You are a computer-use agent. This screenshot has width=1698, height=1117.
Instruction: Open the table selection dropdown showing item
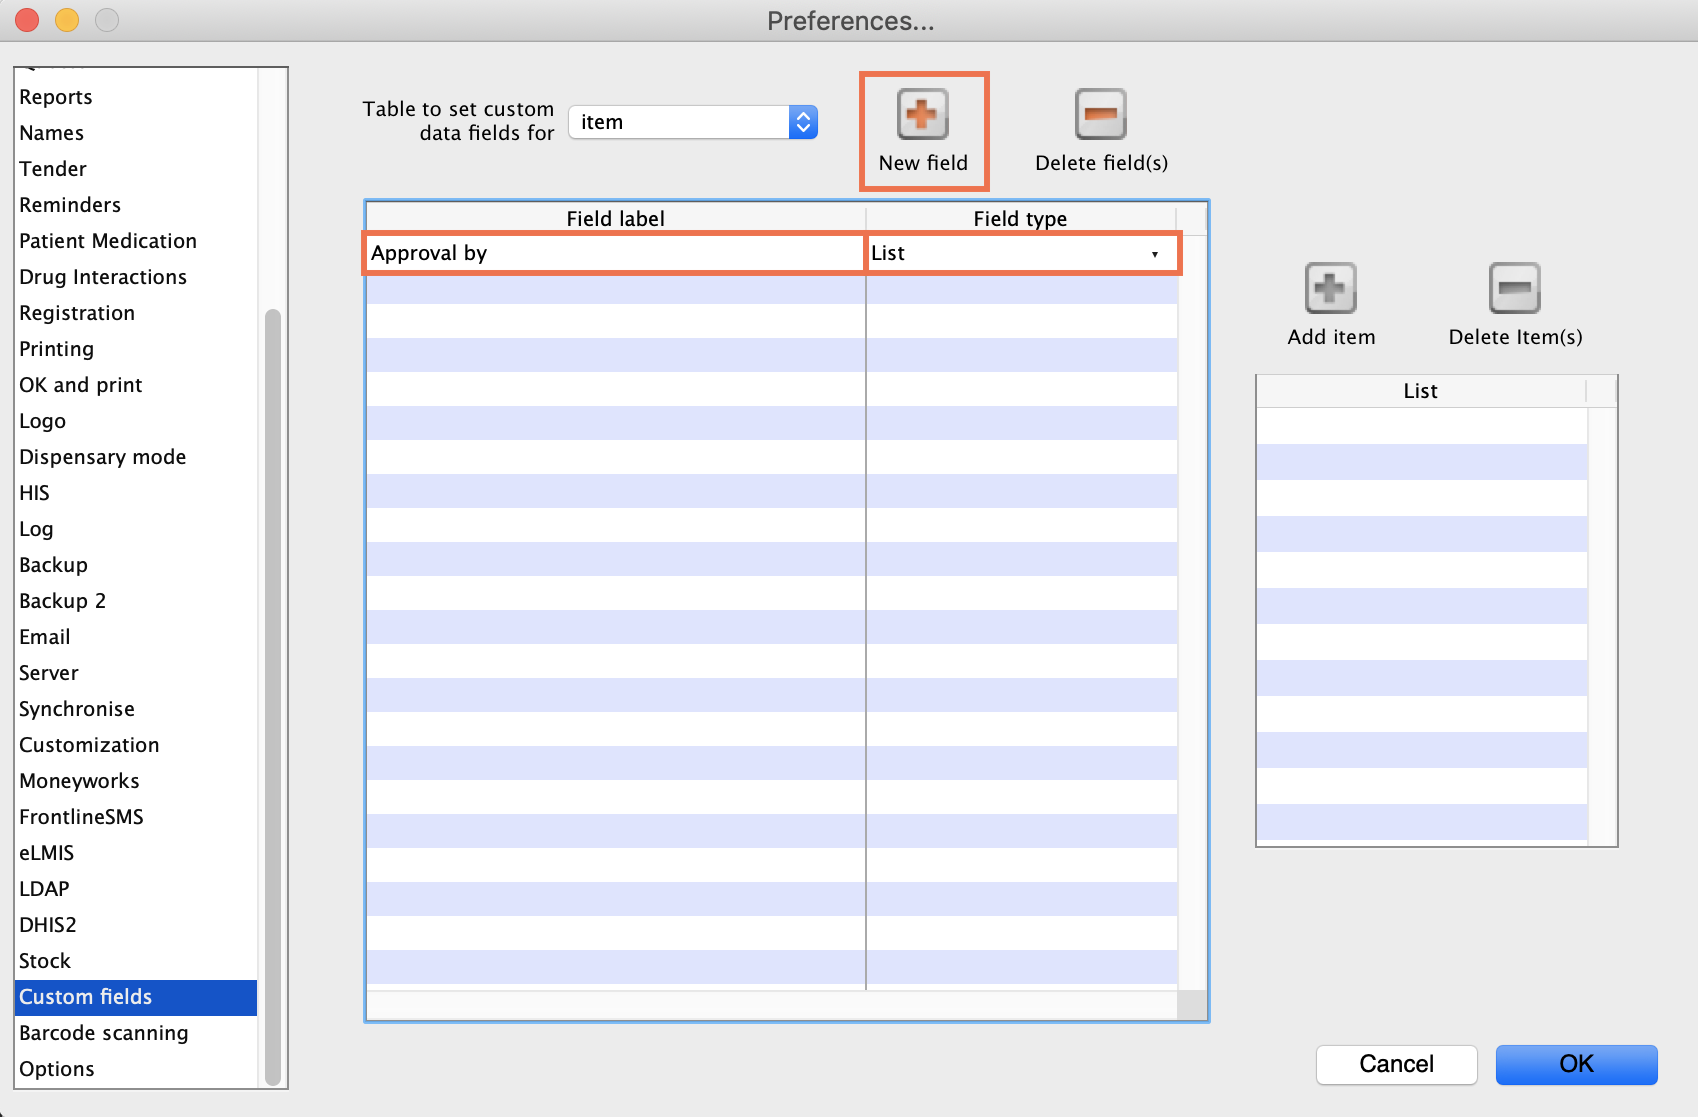tap(693, 122)
